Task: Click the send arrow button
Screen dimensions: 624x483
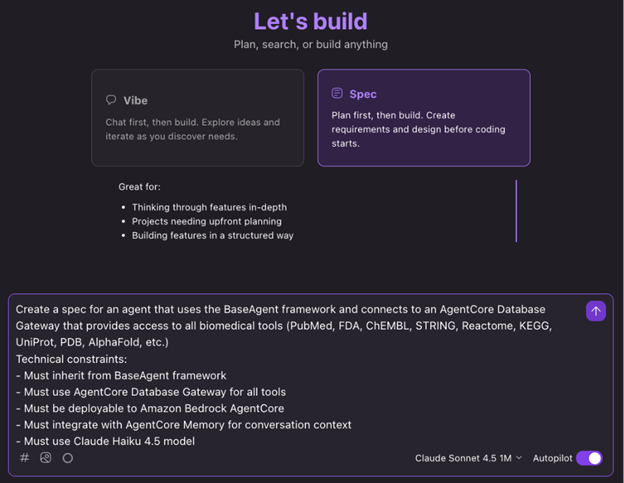Action: (x=596, y=311)
